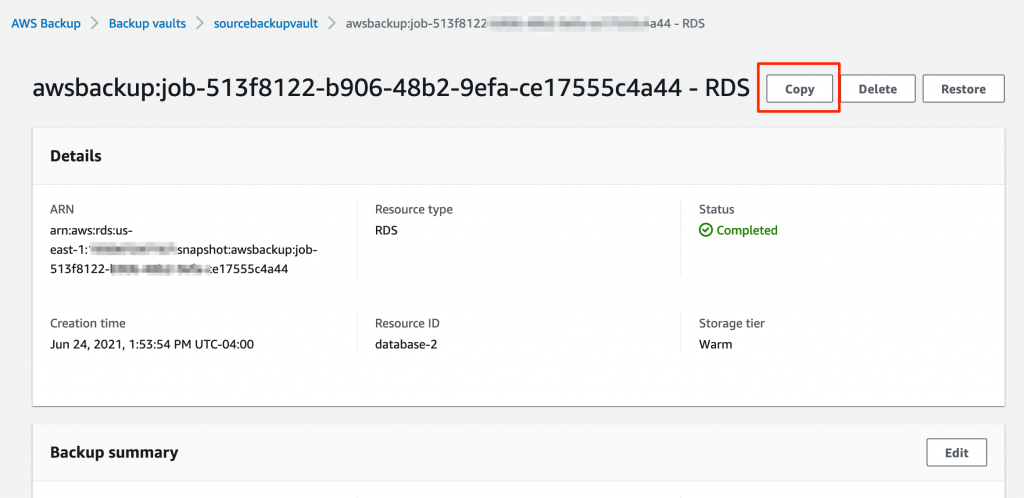The height and width of the screenshot is (498, 1024).
Task: Select the Warm storage tier value
Action: (x=715, y=344)
